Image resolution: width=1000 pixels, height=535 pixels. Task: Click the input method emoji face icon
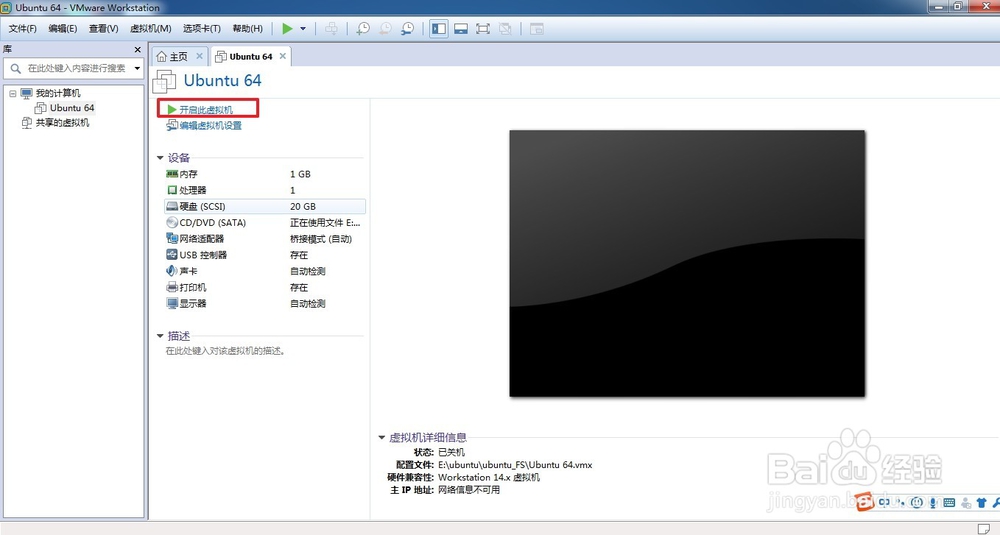pos(916,503)
